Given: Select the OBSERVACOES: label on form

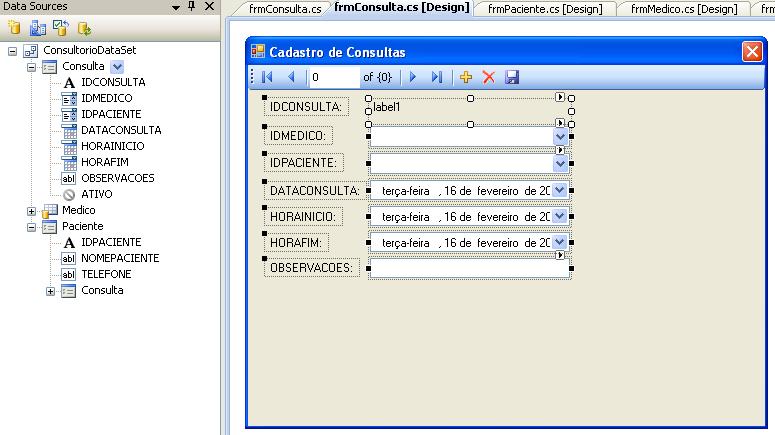Looking at the screenshot, I should [x=311, y=268].
